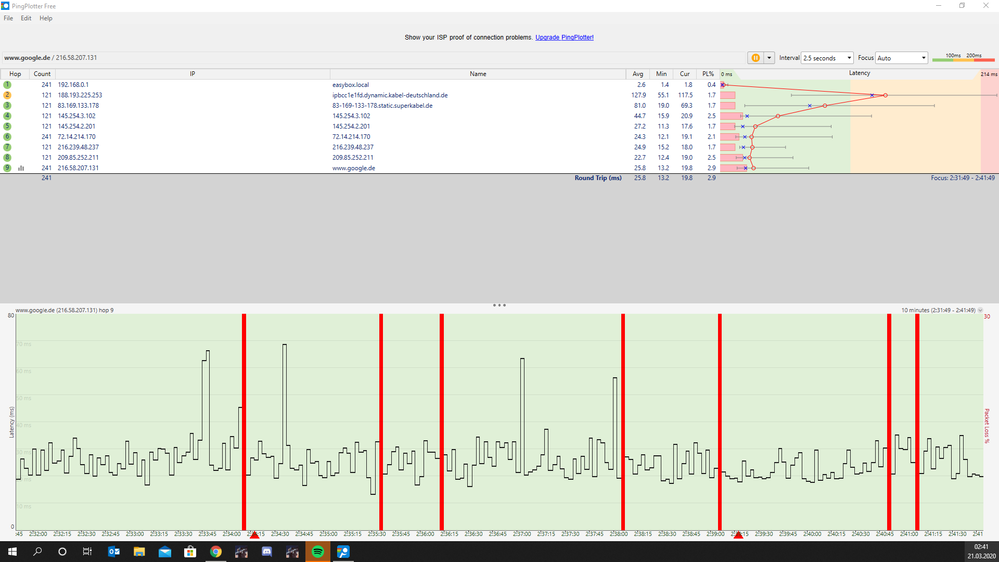
Task: Click the Focus: 2:31:49 - 2:41:49 status text
Action: click(963, 178)
